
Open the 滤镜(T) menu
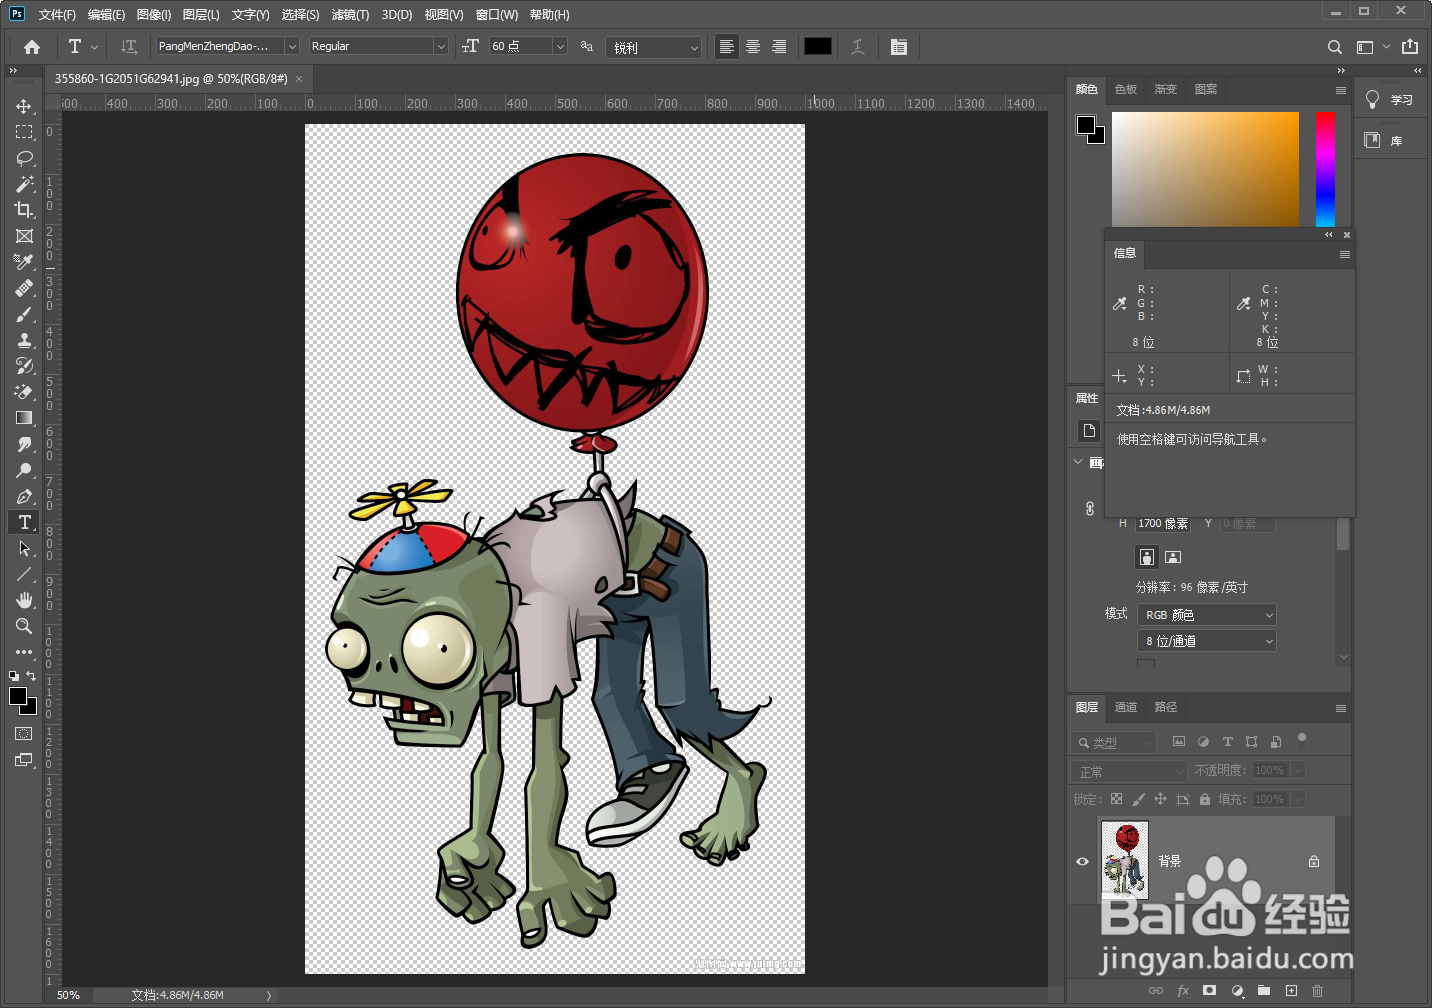click(x=350, y=15)
